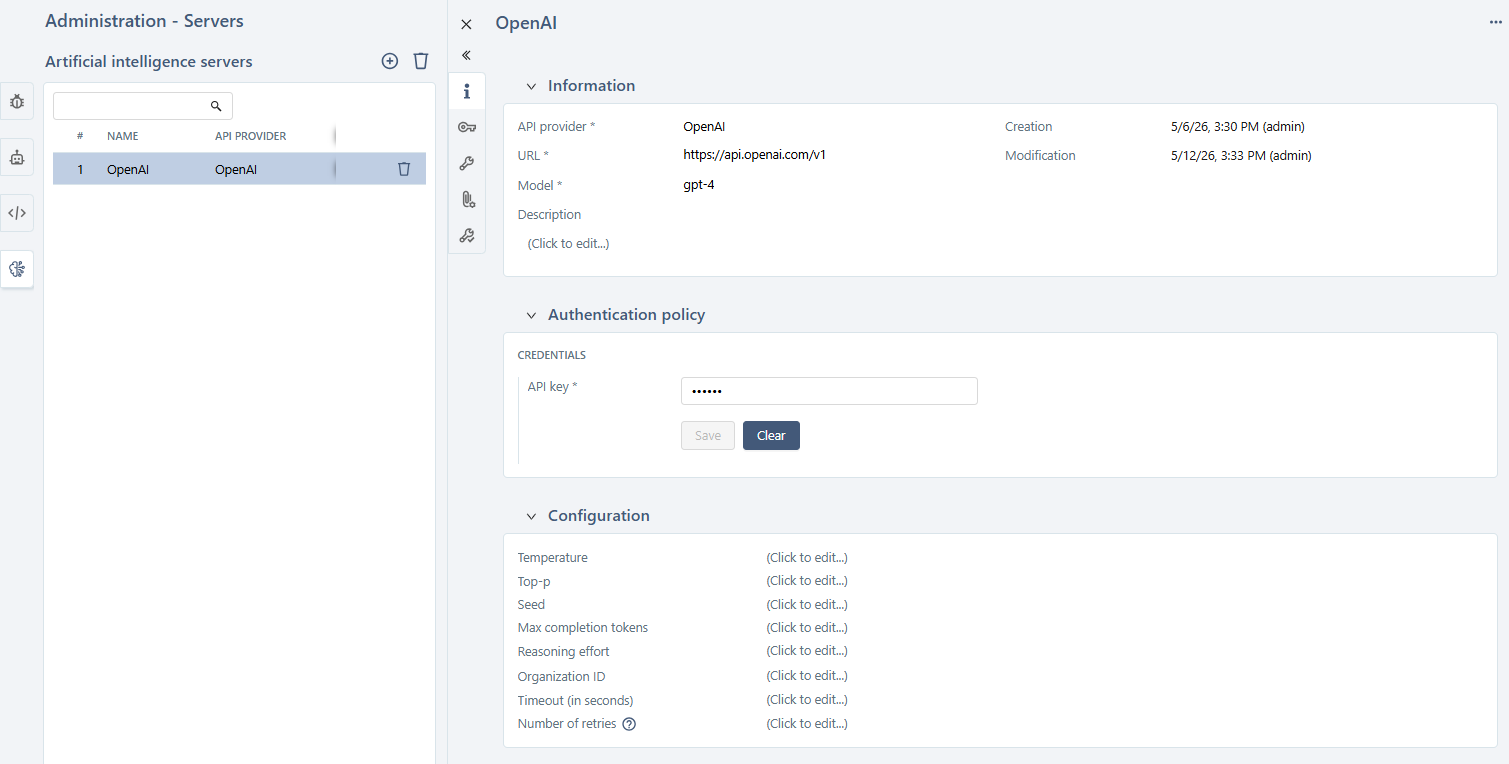Edit the Number of retries value
Viewport: 1509px width, 764px height.
(807, 724)
